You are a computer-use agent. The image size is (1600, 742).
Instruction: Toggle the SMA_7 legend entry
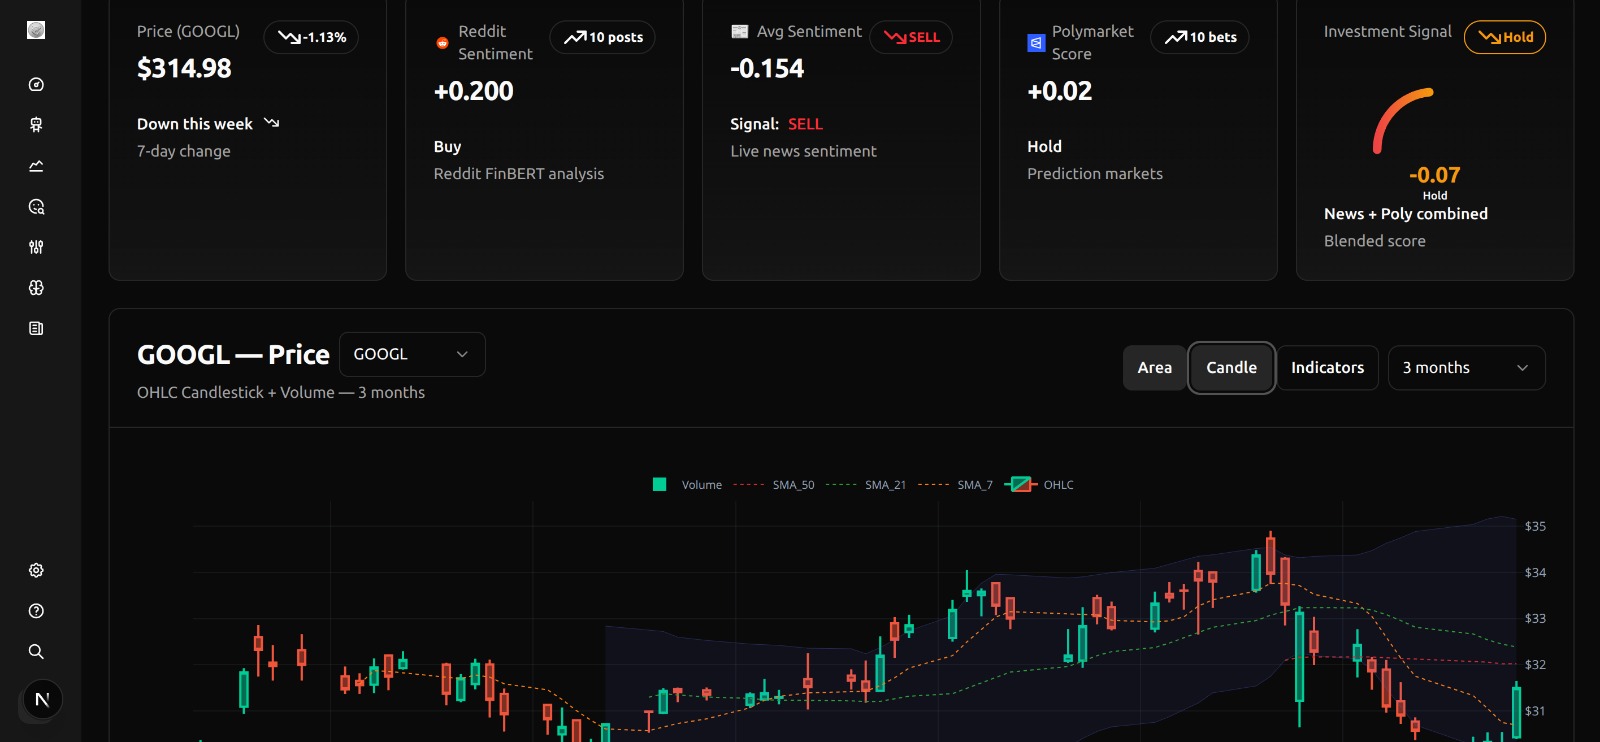(x=956, y=485)
